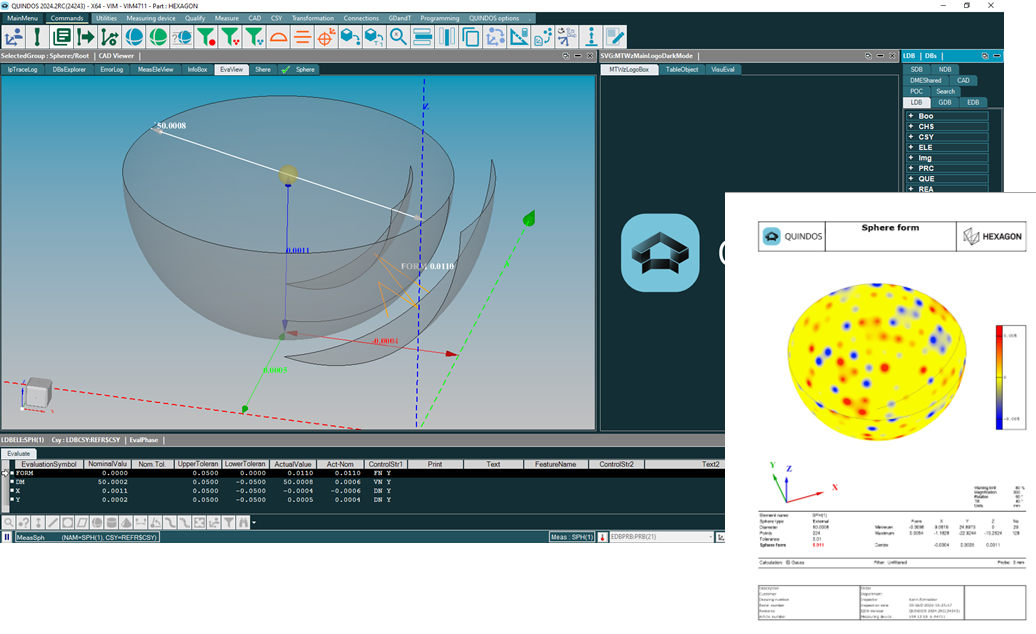Click the funnel filter icon in evaluation toolbar

coord(229,522)
